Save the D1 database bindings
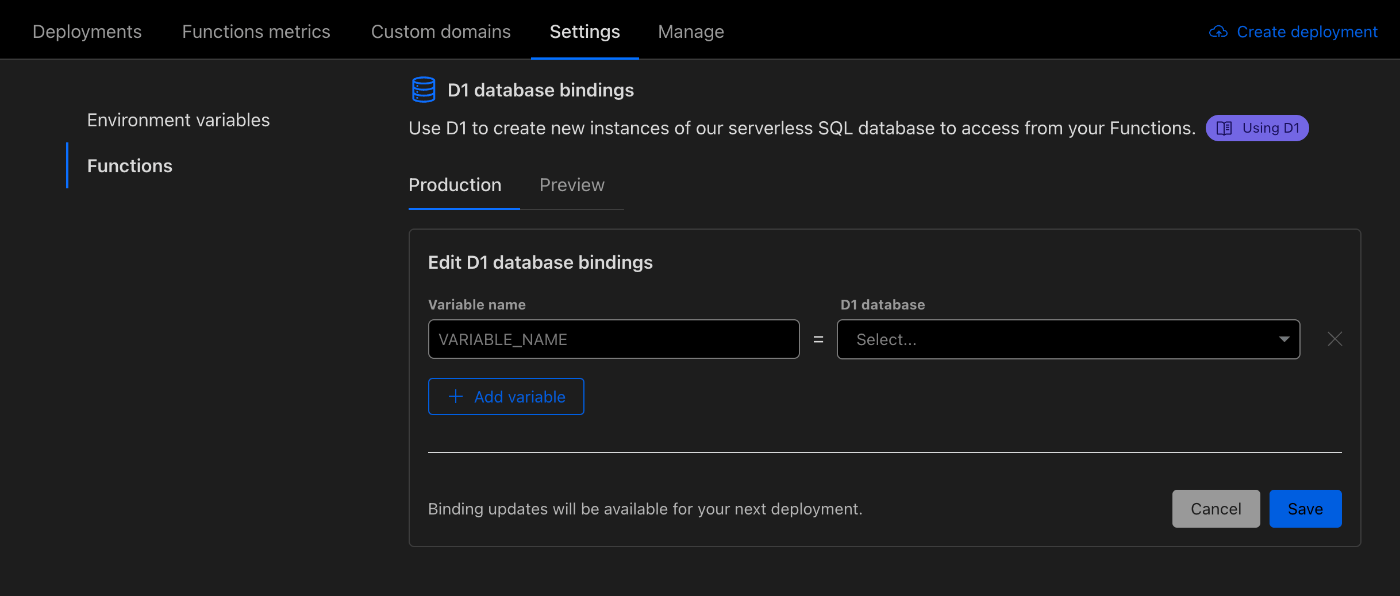The image size is (1400, 596). pyautogui.click(x=1305, y=509)
